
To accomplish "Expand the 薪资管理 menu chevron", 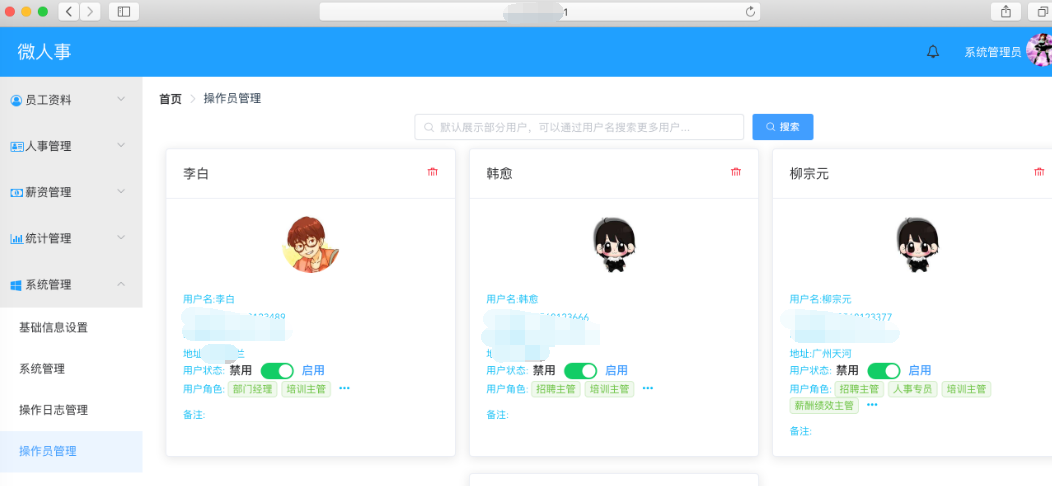I will click(121, 191).
